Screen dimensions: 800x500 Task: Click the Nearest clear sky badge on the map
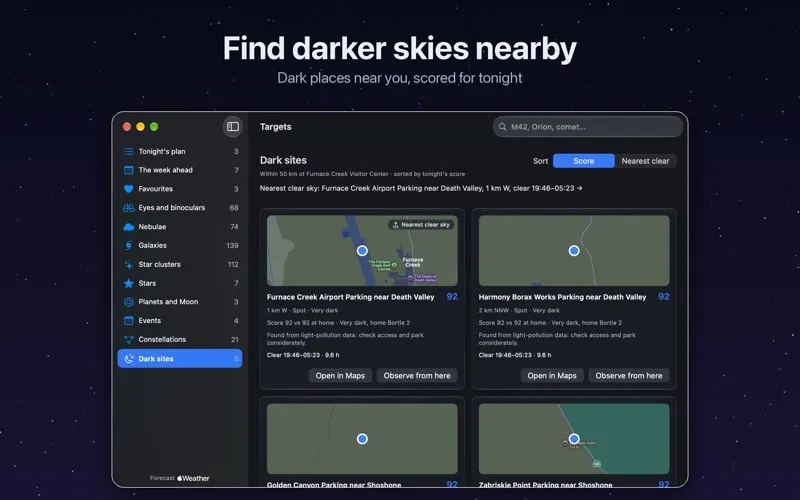tap(421, 224)
